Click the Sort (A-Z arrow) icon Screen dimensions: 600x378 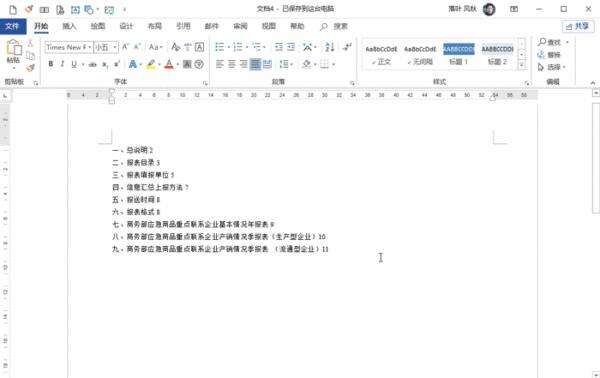[x=329, y=47]
